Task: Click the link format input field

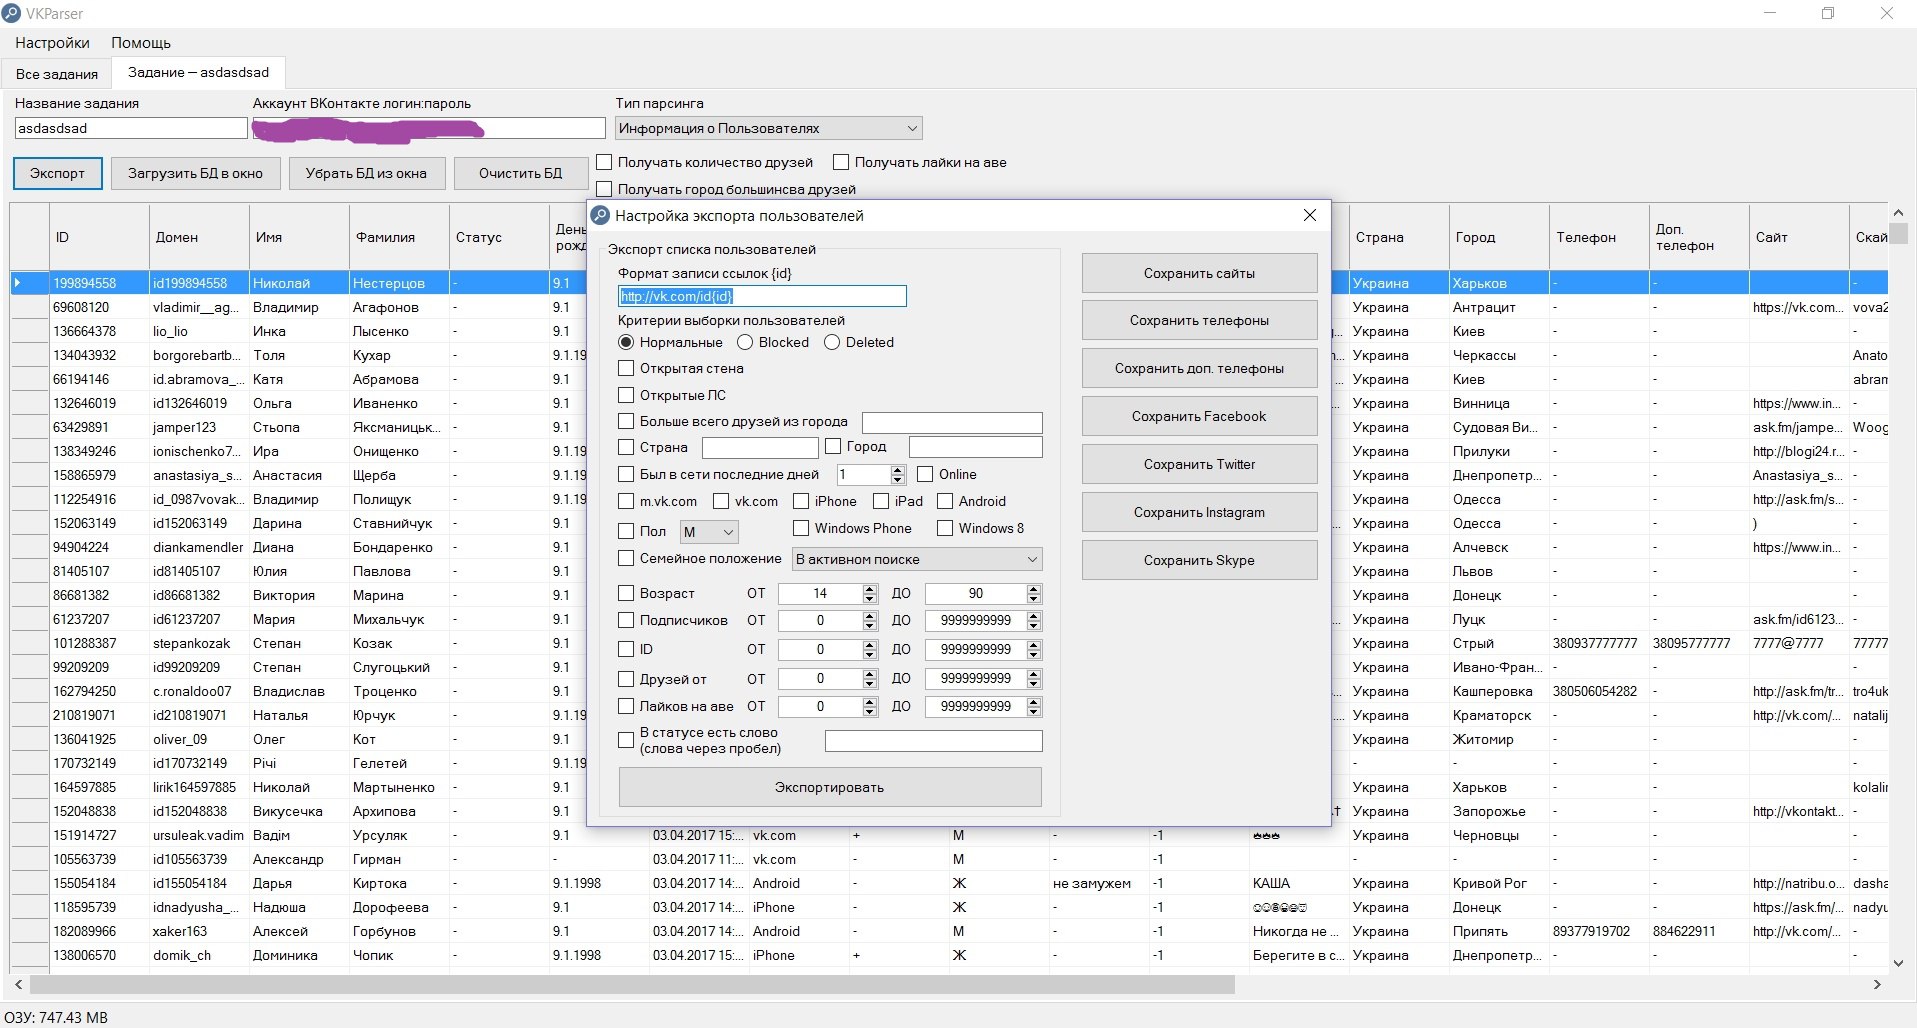Action: point(762,296)
